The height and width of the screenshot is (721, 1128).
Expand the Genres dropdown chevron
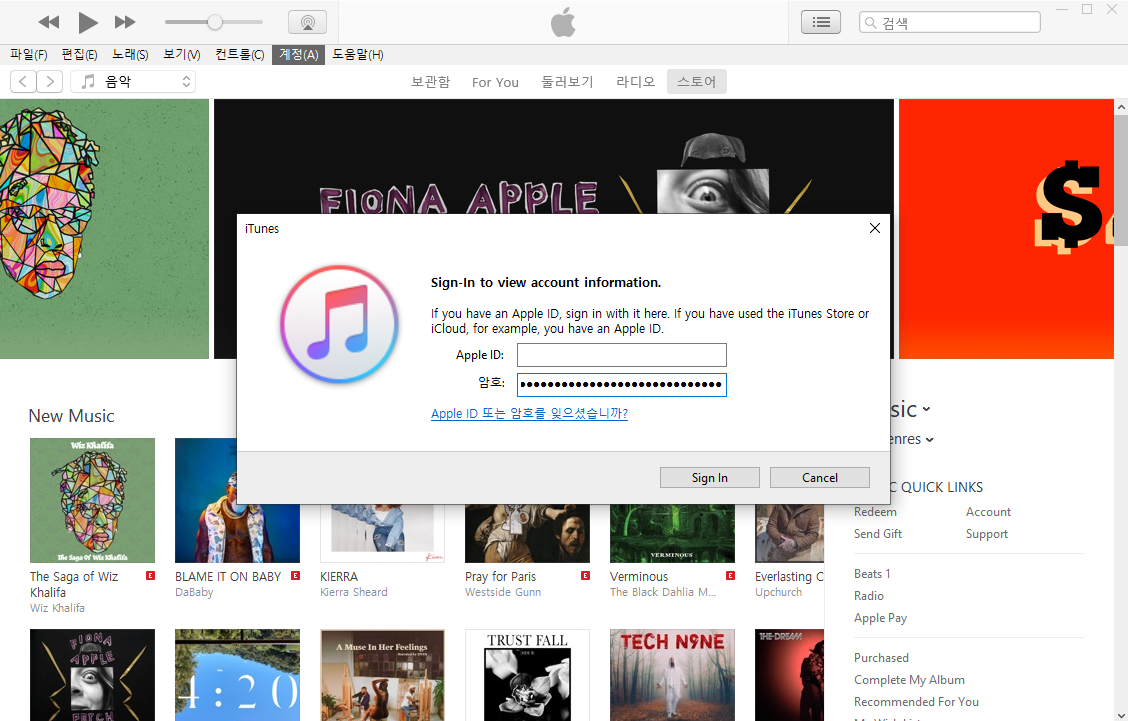929,440
